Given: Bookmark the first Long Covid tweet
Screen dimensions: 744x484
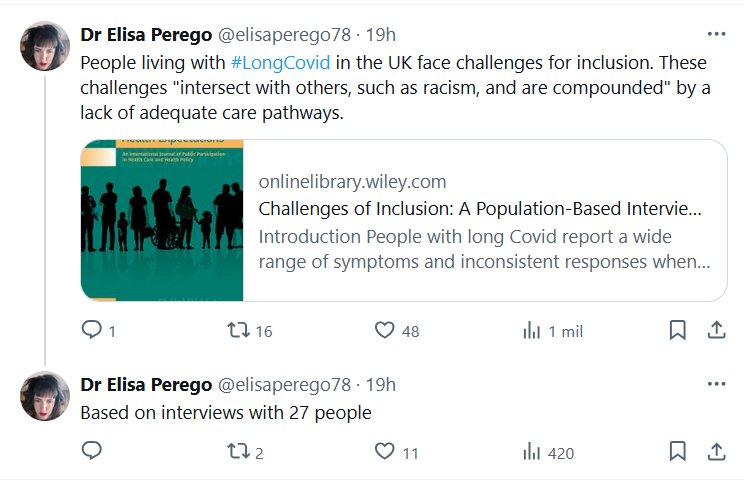Looking at the screenshot, I should [x=677, y=330].
